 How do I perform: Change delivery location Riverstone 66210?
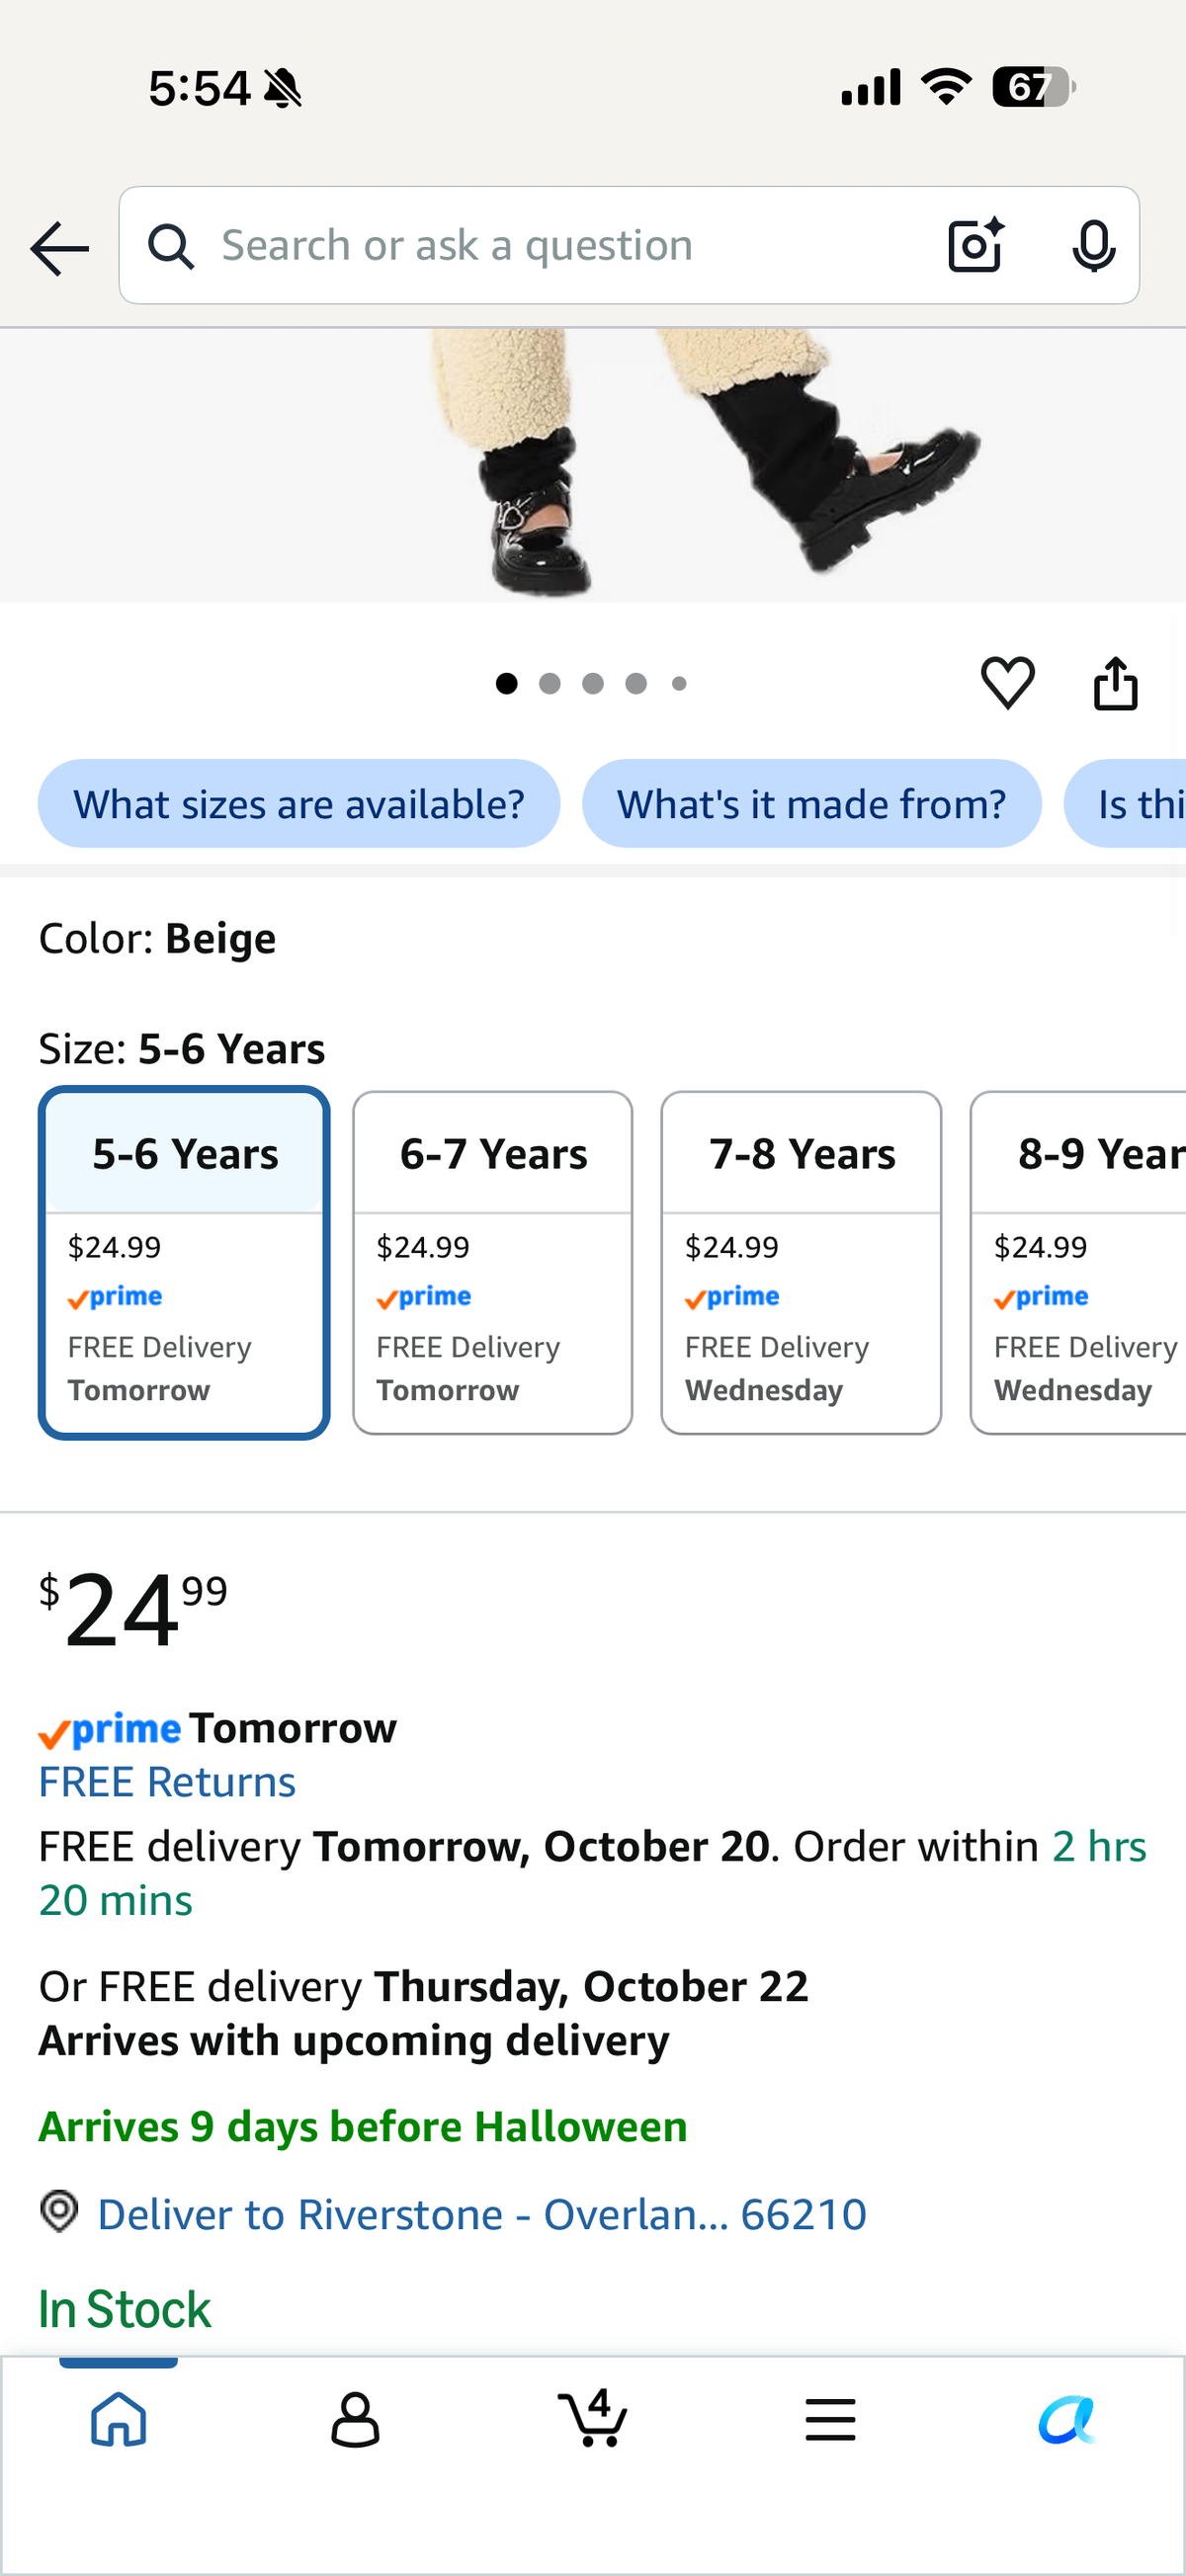(481, 2214)
